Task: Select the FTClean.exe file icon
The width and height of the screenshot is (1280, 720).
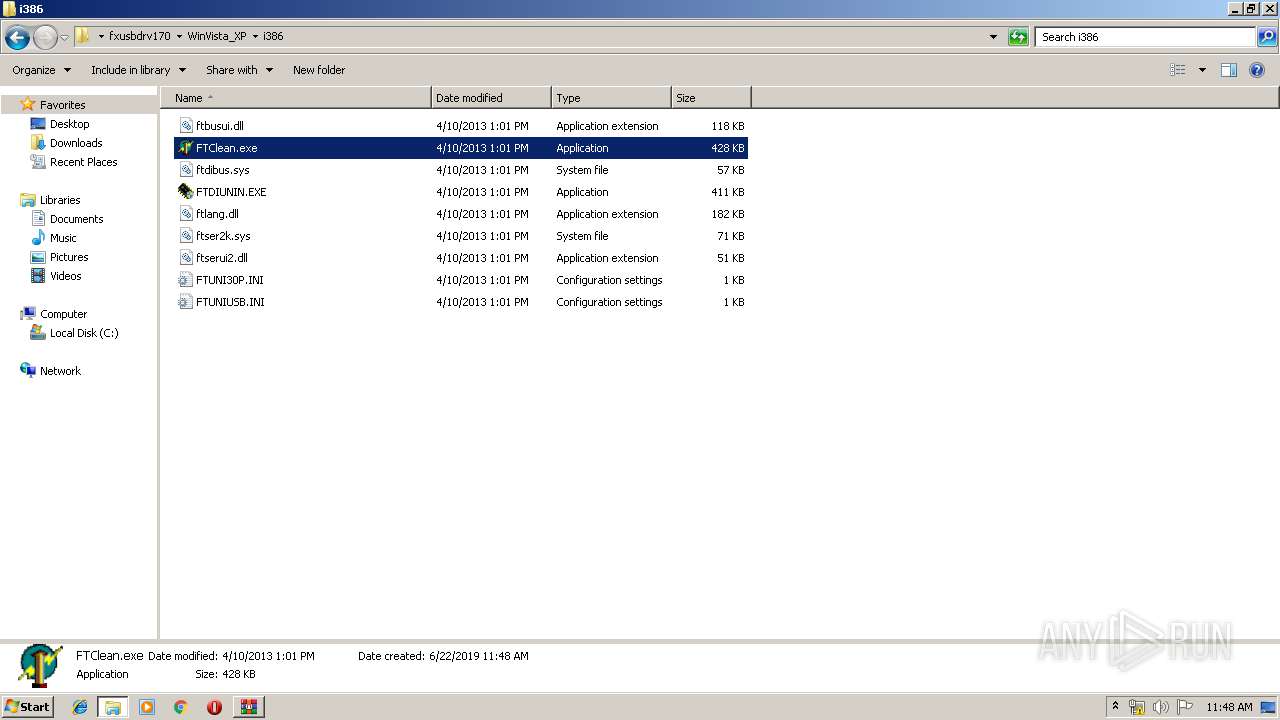Action: coord(185,148)
